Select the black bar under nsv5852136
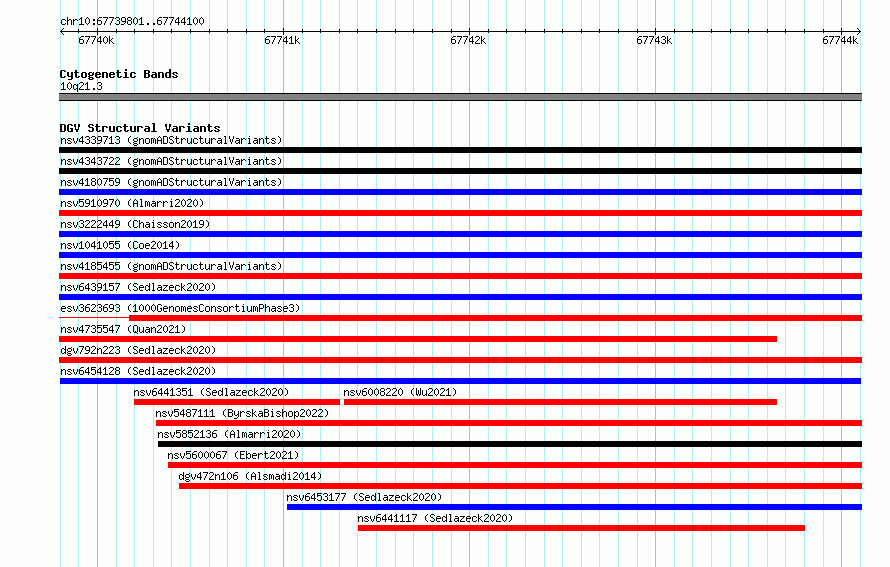 [x=510, y=444]
